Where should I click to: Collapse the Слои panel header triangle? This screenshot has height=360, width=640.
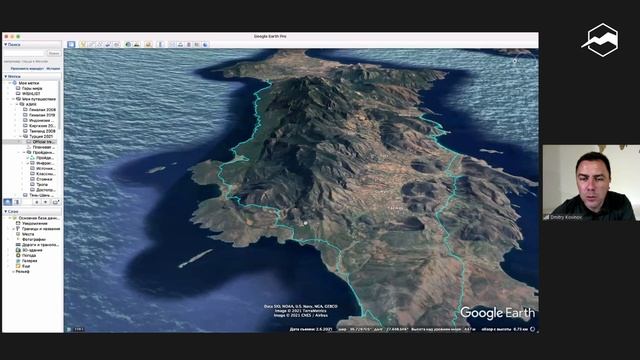[x=5, y=211]
